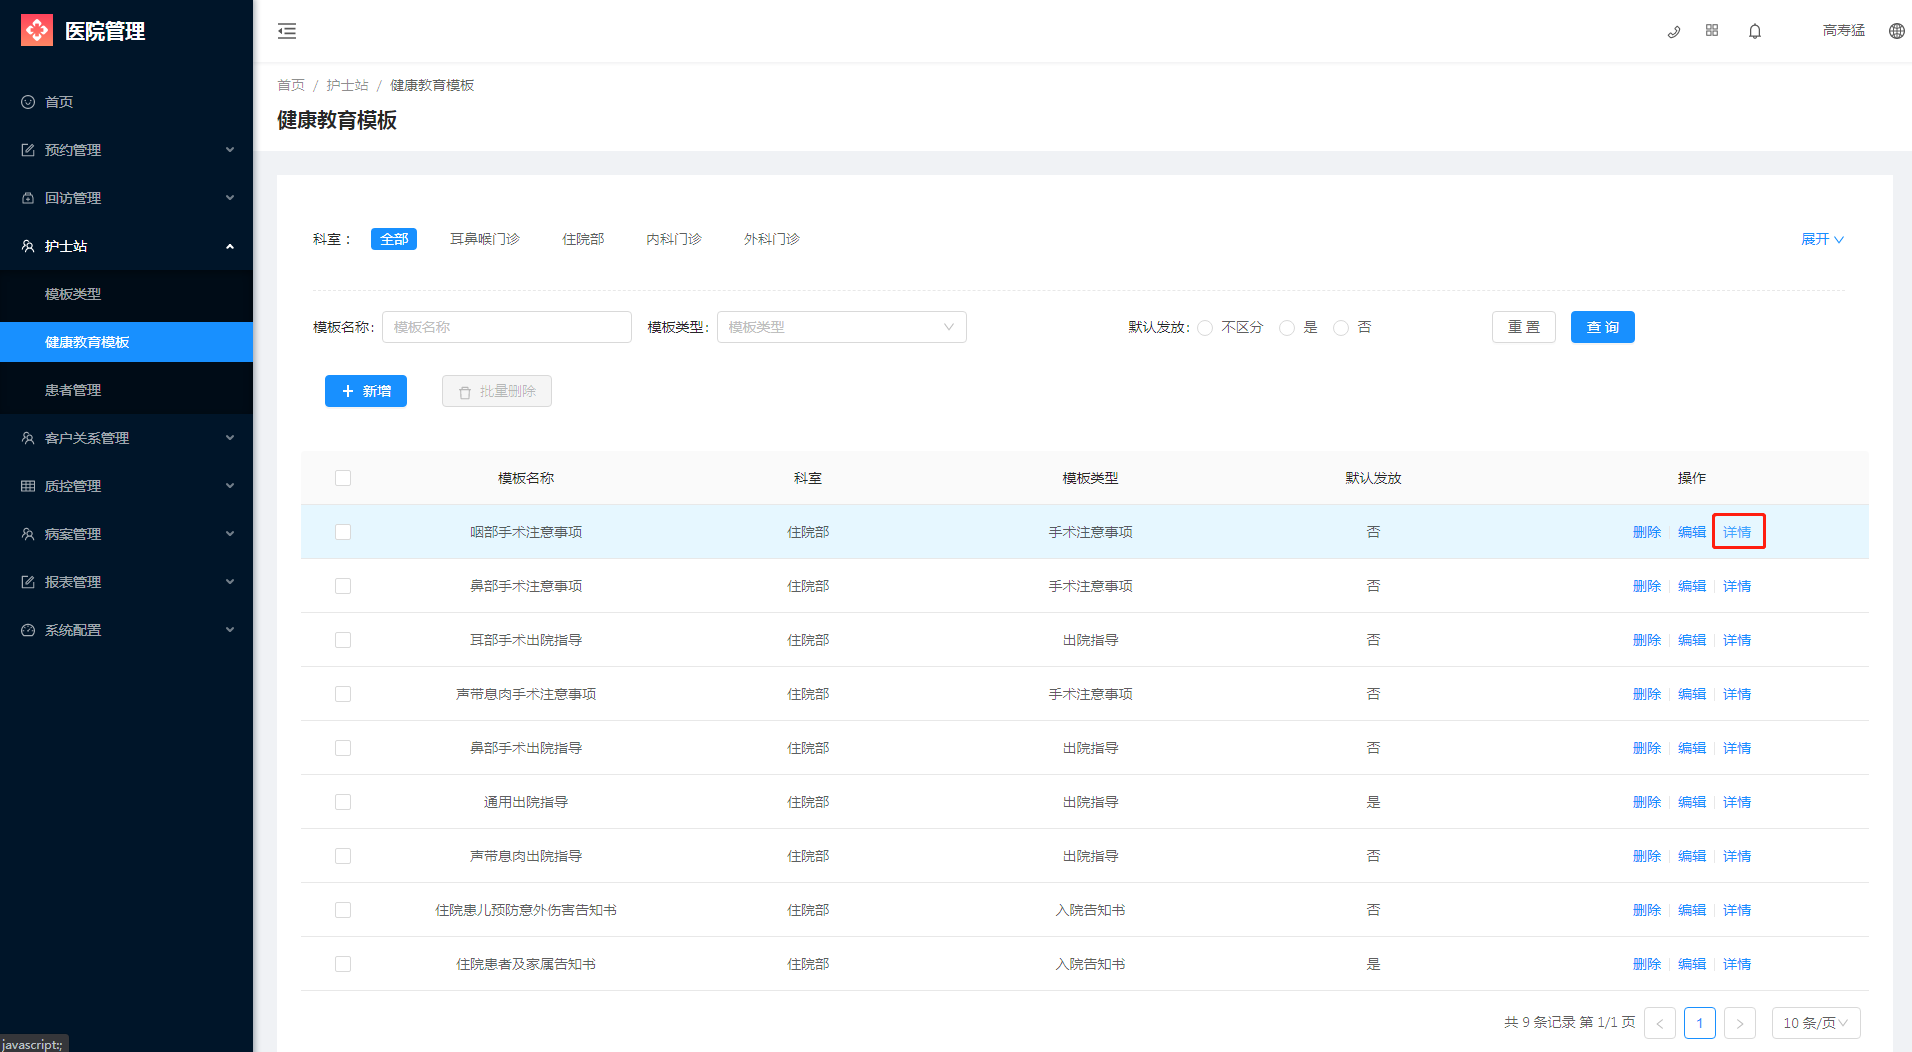
Task: Click the dashboard icon beside 系统配置
Action: [x=28, y=630]
